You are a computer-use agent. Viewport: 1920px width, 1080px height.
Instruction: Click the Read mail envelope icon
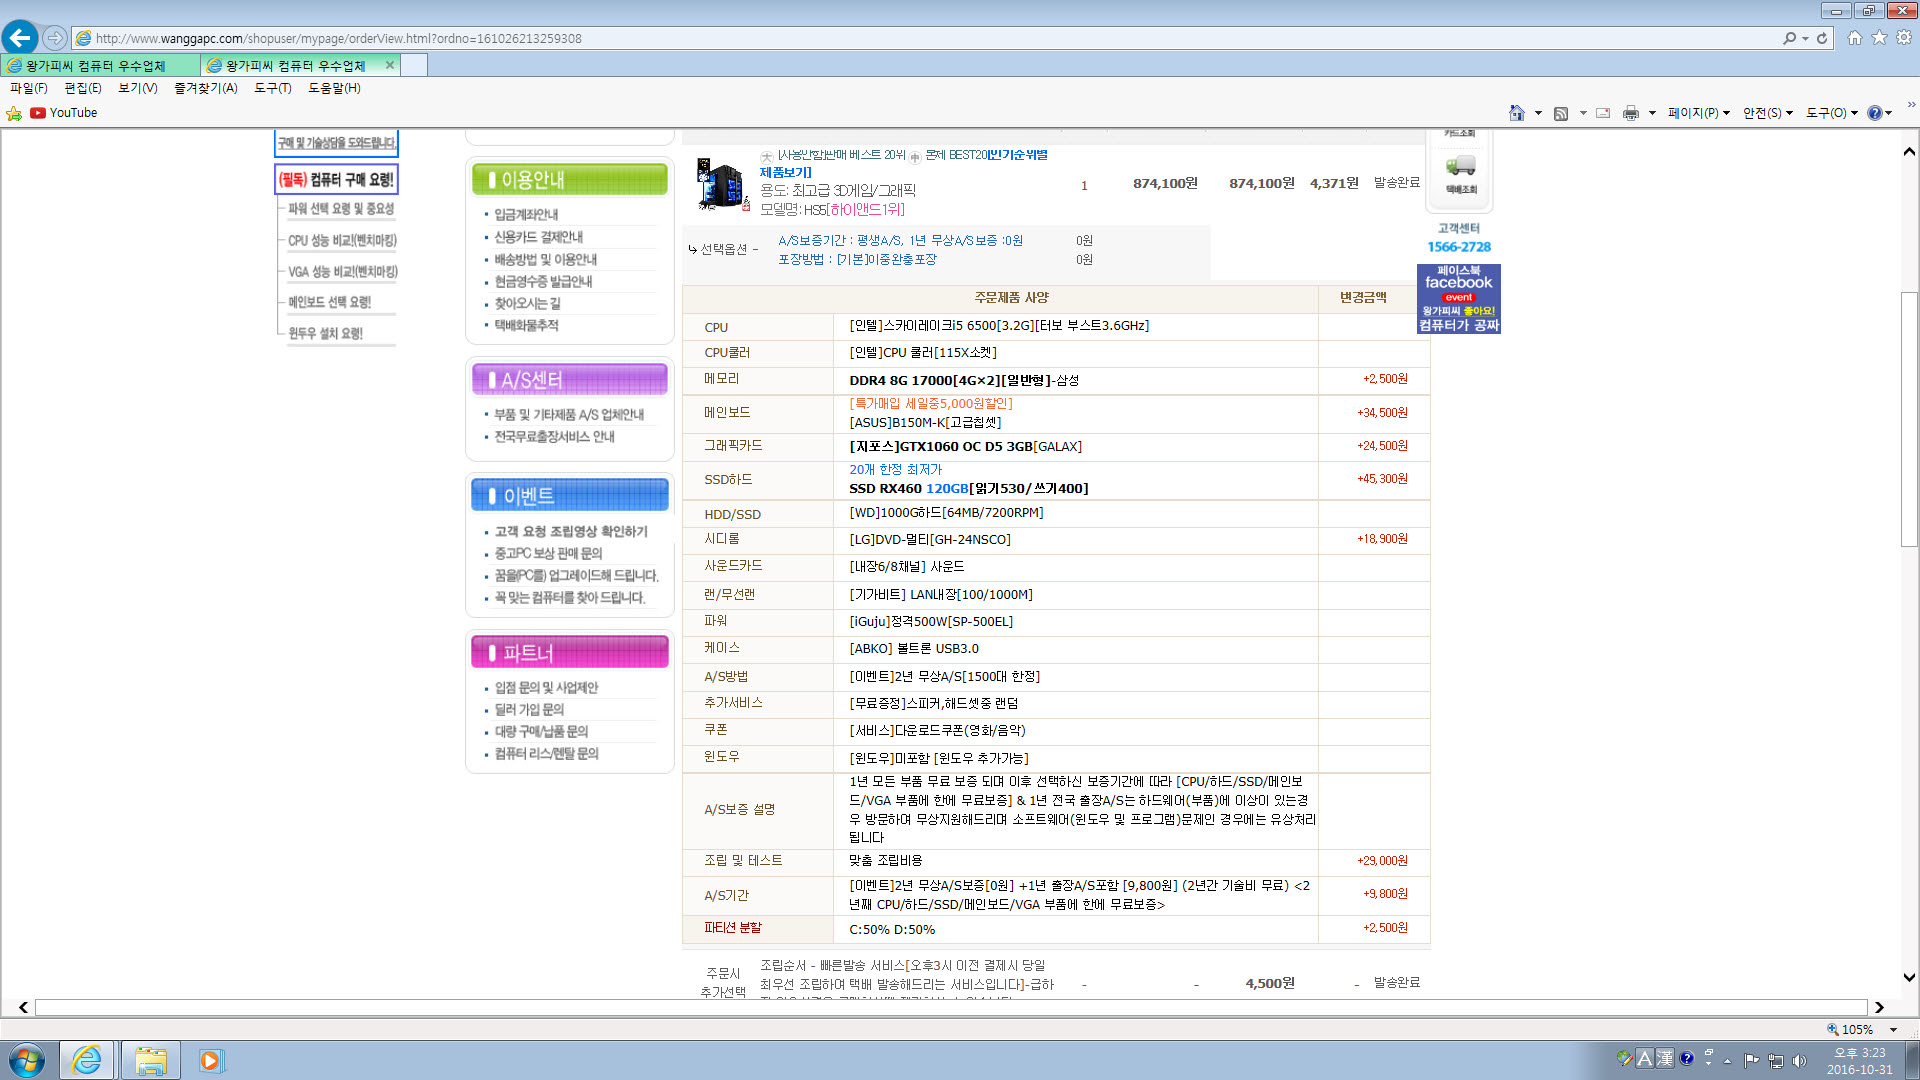click(x=1603, y=113)
